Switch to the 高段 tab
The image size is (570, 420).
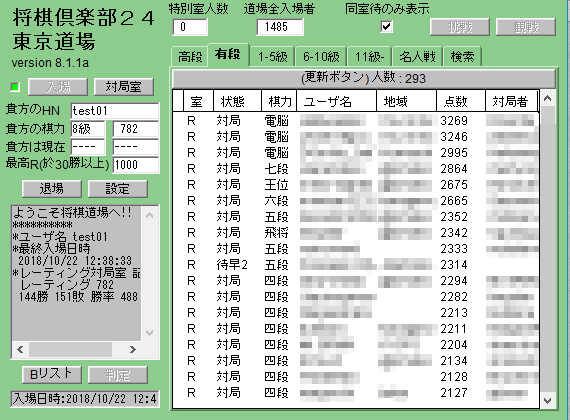190,57
